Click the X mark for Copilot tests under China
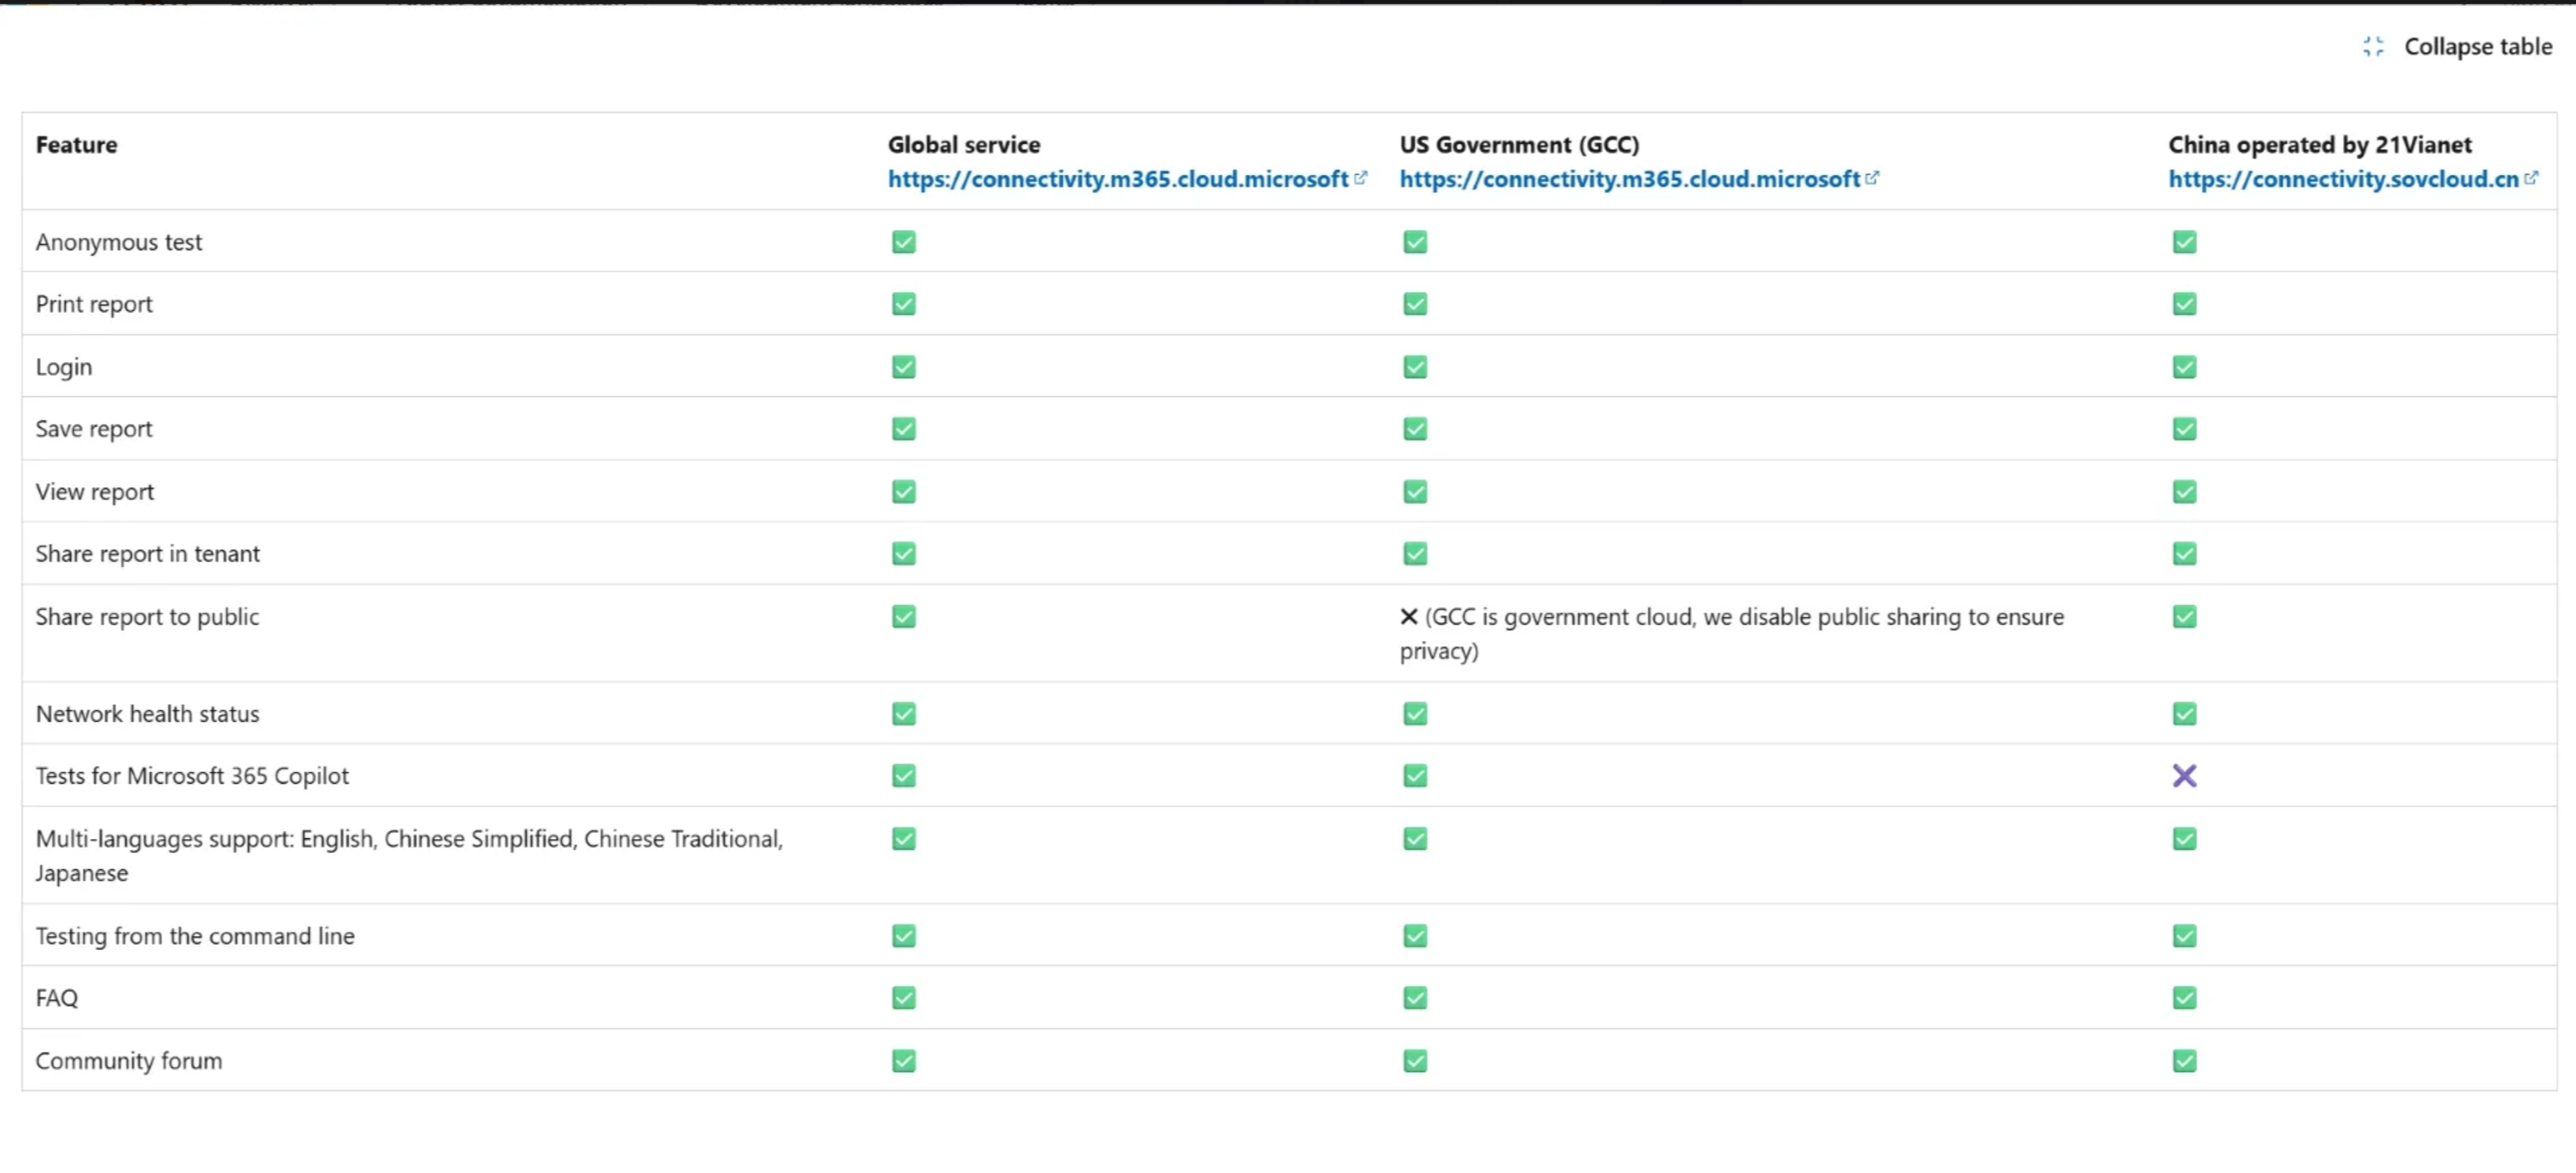Image resolution: width=2576 pixels, height=1173 pixels. 2184,775
